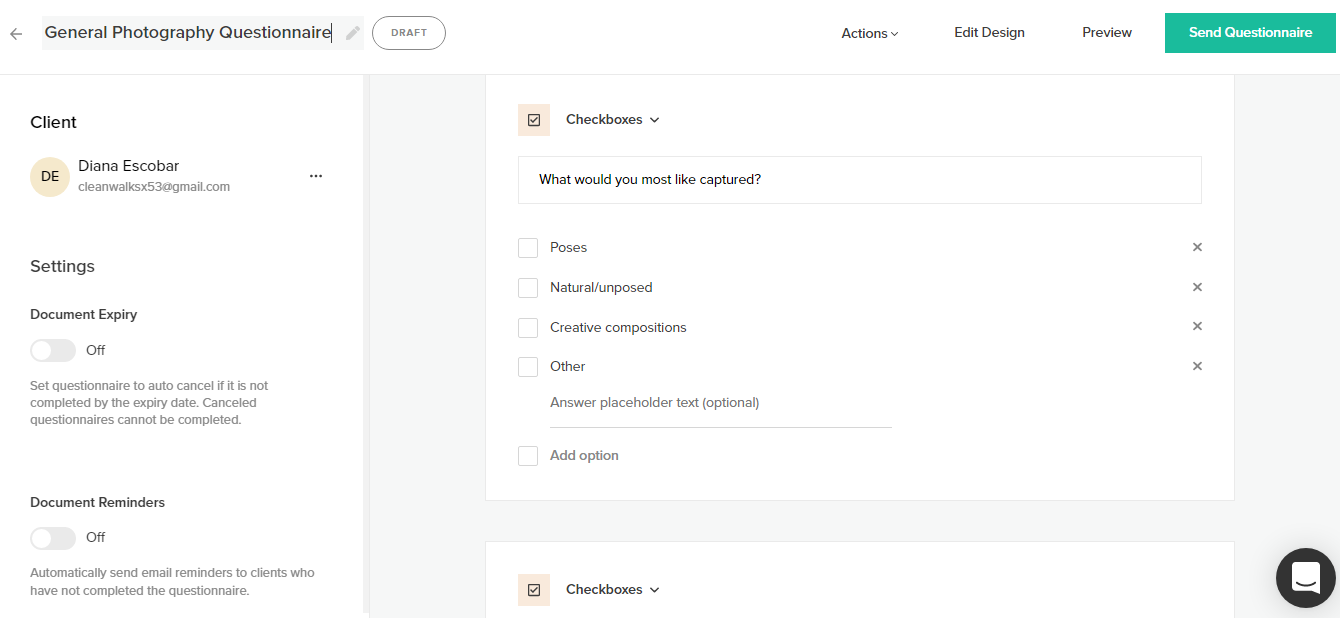This screenshot has height=618, width=1340.
Task: Remove the Poses option
Action: pyautogui.click(x=1197, y=247)
